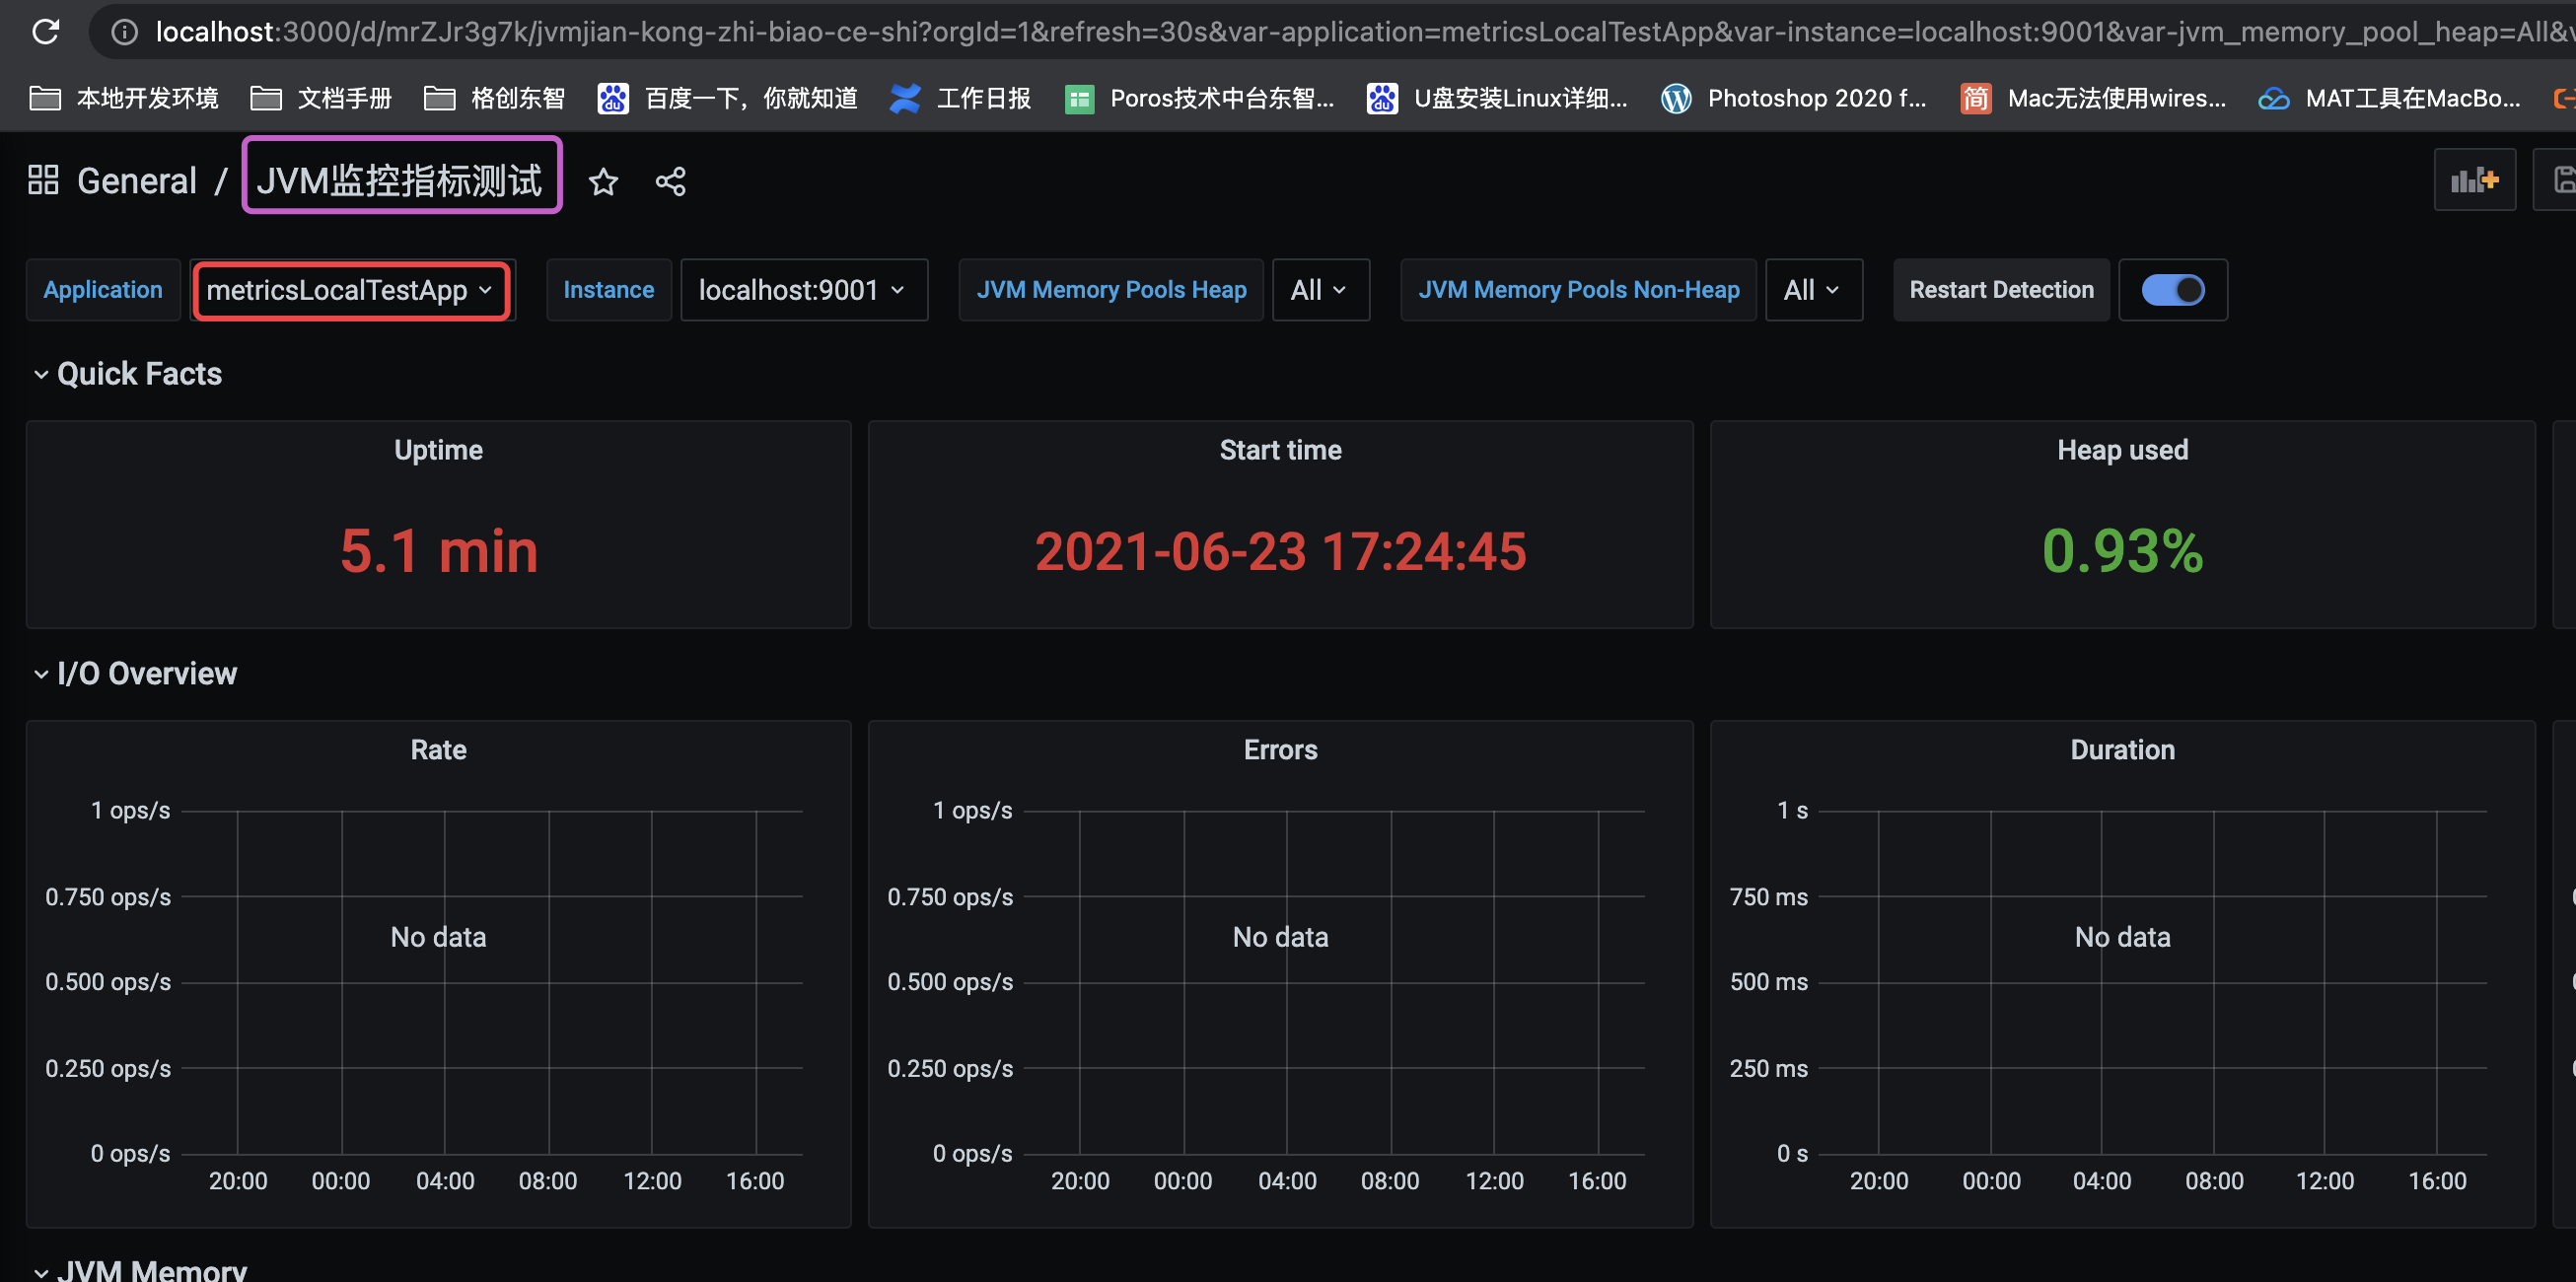The image size is (2576, 1282).
Task: Open the 本地开发环境 bookmark folder
Action: [x=124, y=98]
